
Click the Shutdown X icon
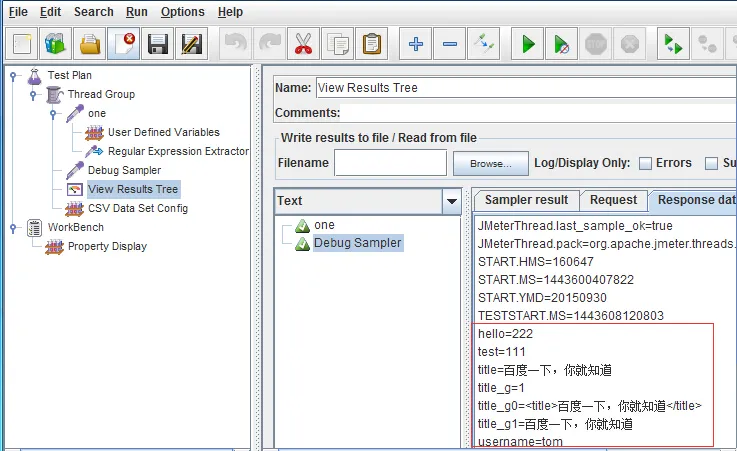click(x=629, y=44)
